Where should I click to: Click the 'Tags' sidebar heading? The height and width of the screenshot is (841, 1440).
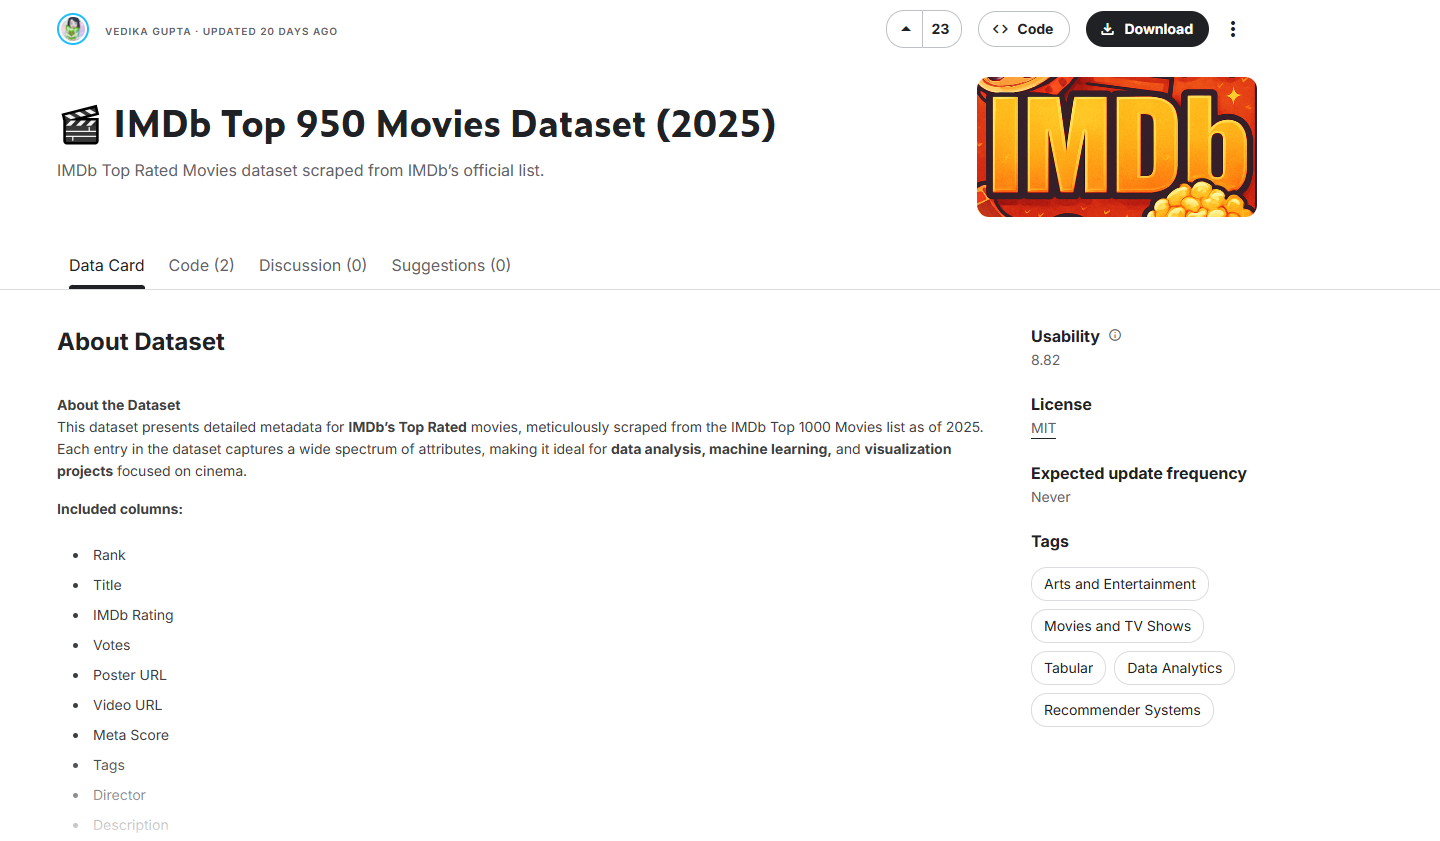[x=1050, y=541]
